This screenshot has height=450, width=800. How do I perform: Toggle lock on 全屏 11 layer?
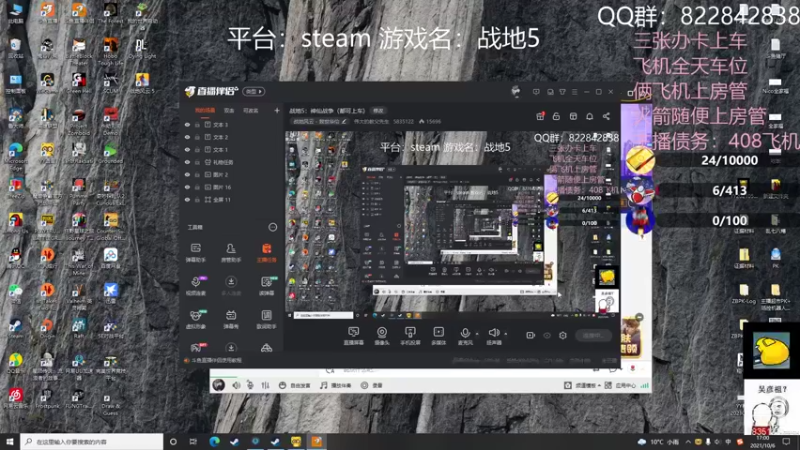197,199
